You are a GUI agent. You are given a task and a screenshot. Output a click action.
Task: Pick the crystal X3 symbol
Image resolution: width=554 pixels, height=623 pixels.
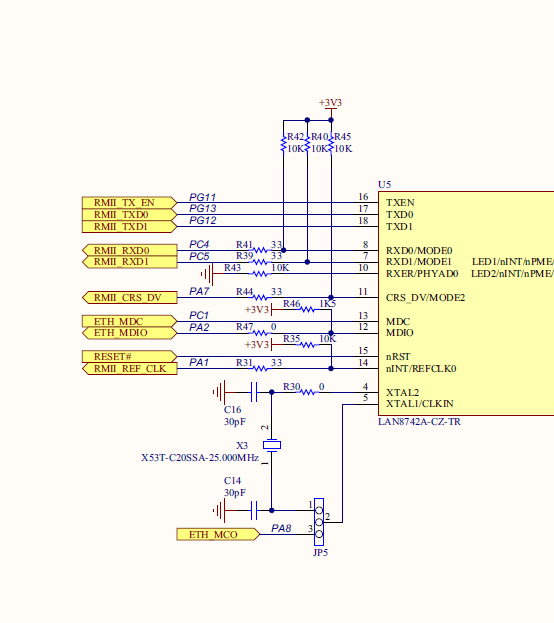tap(272, 445)
